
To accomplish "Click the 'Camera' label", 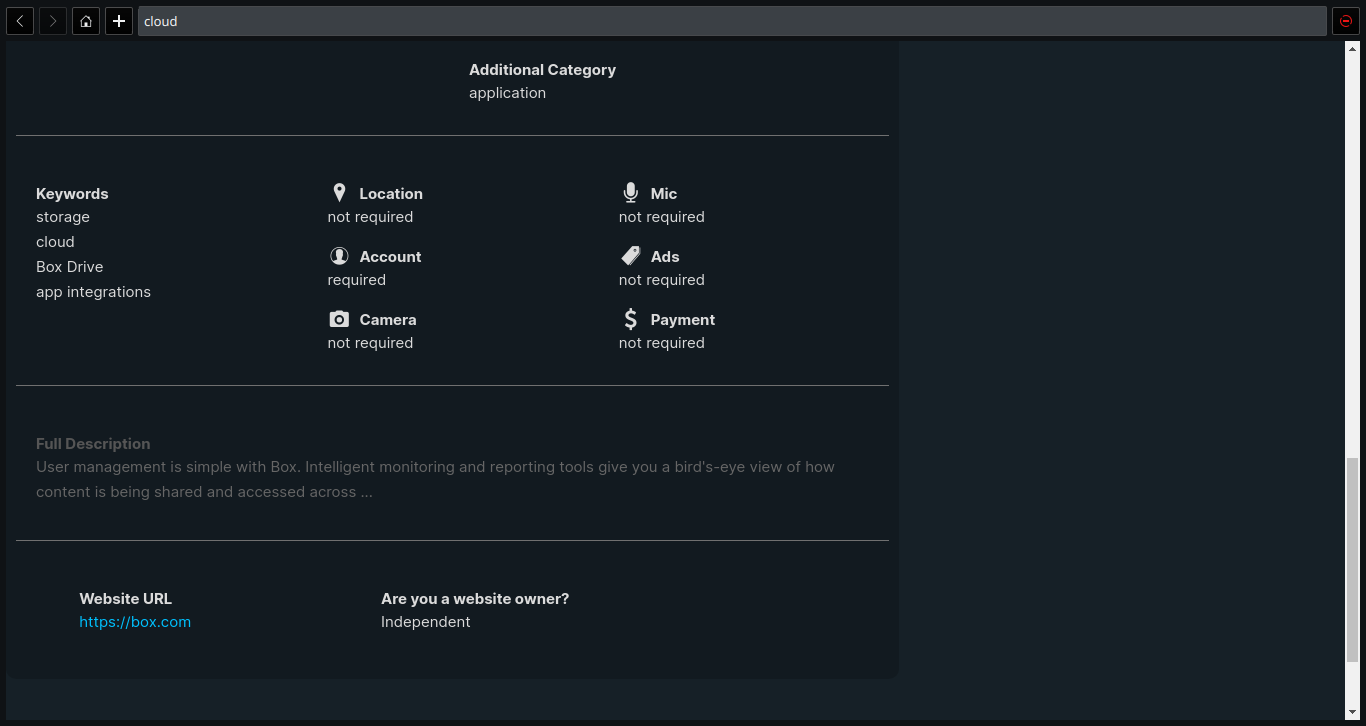I will (388, 320).
